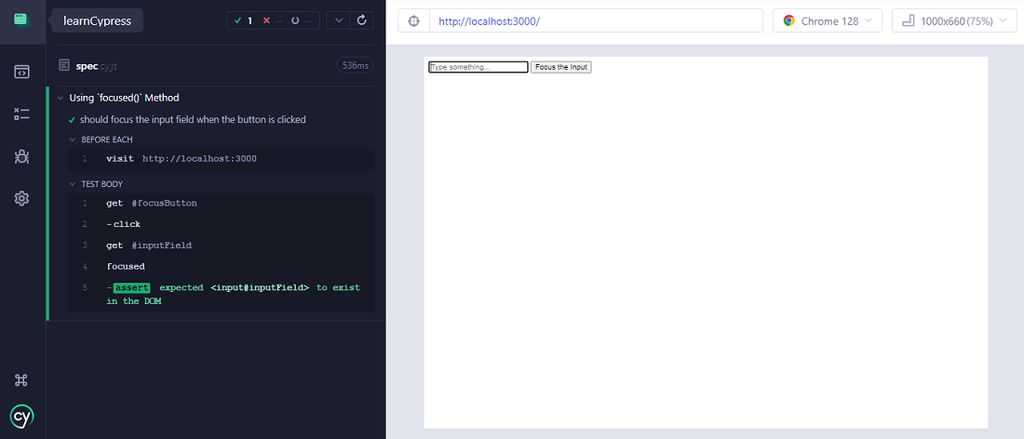Click the rerun all tests button
Screen dimensions: 1024x439
click(x=362, y=20)
